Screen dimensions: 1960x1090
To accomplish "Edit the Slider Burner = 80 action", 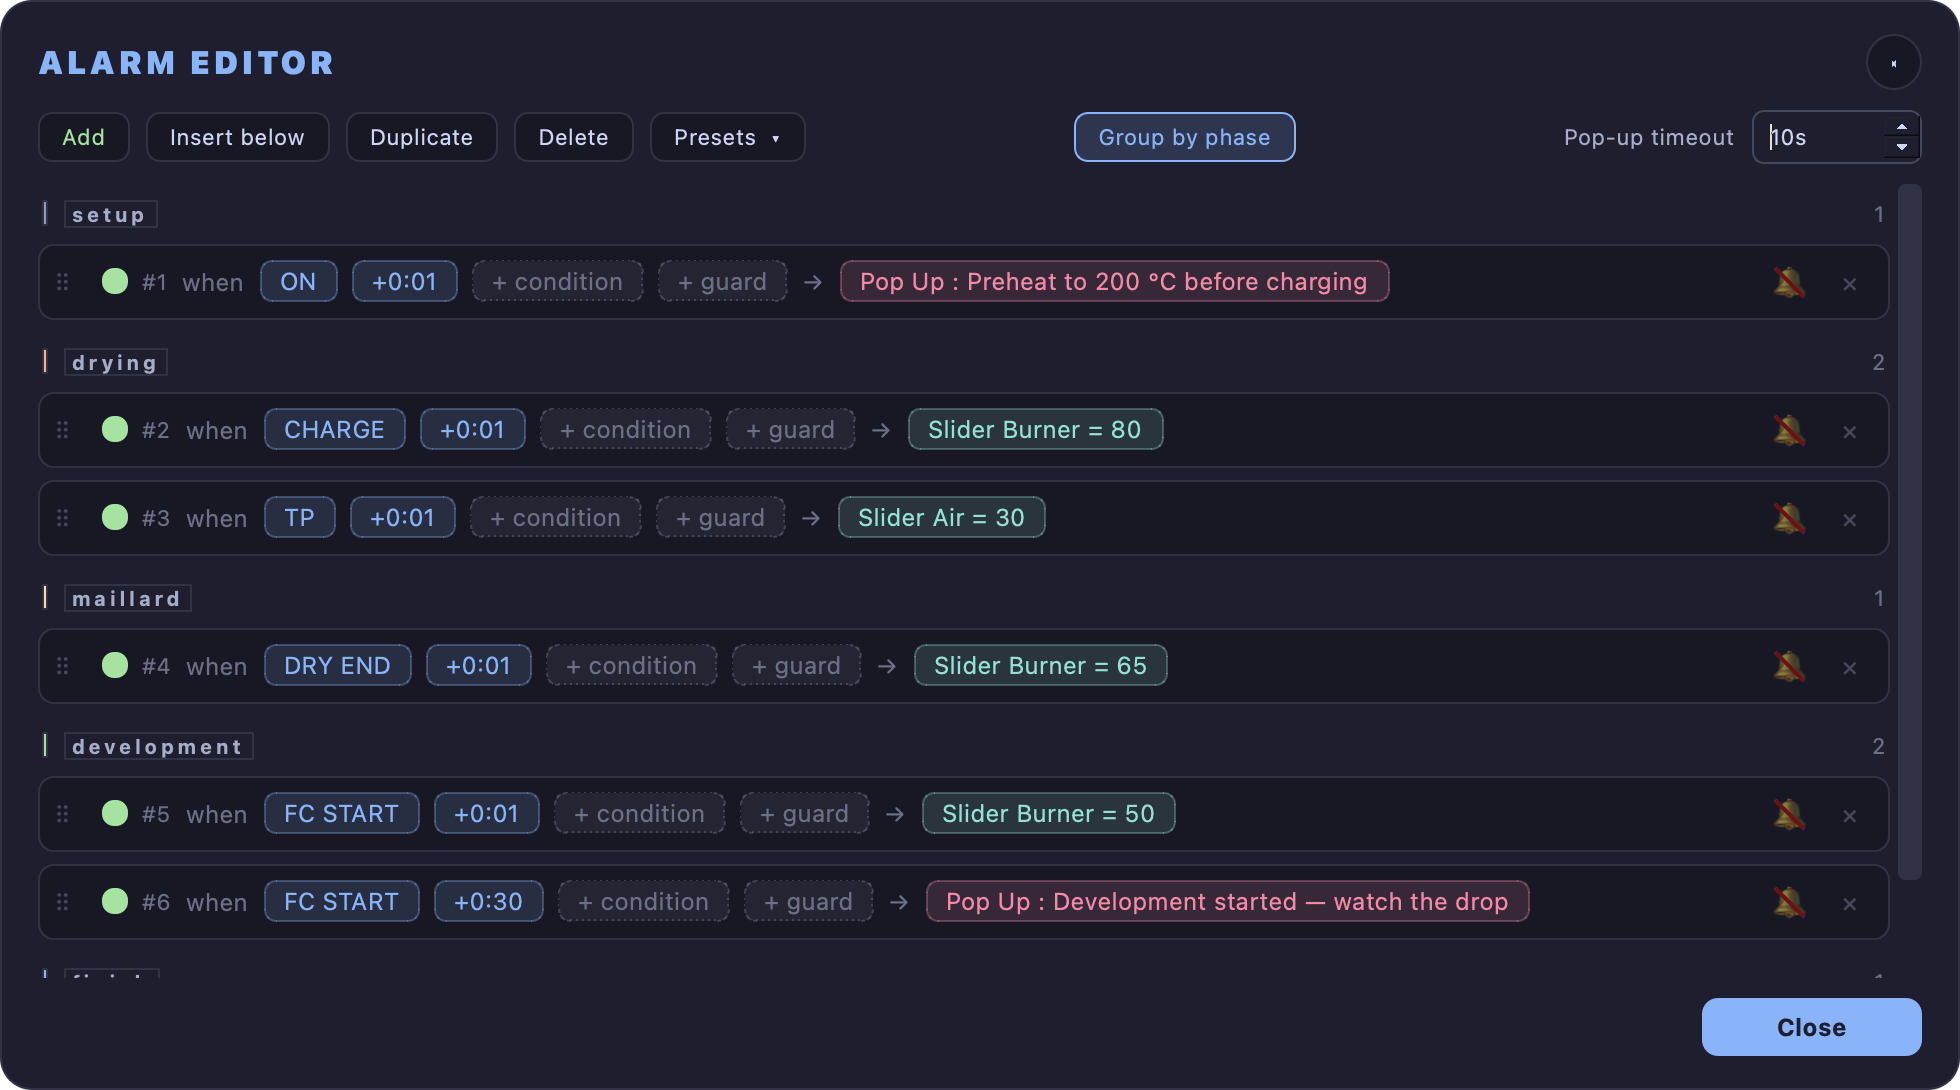I will click(1035, 429).
